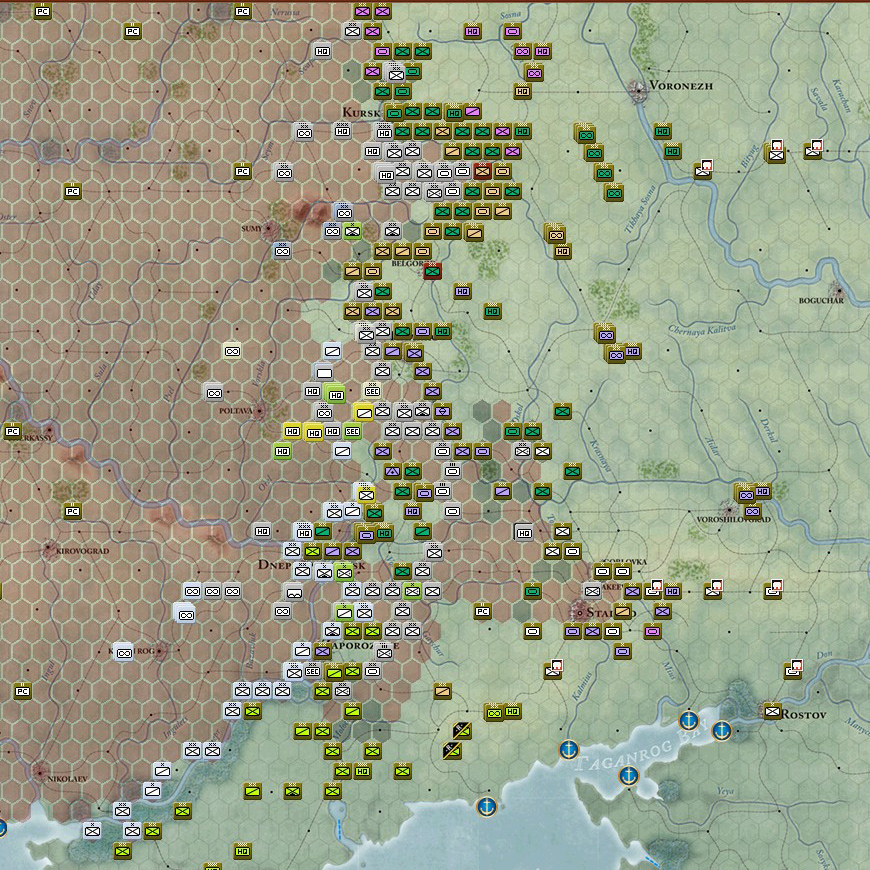
Task: Select the purple HQ counter above Voroshilovgrad
Action: click(762, 491)
